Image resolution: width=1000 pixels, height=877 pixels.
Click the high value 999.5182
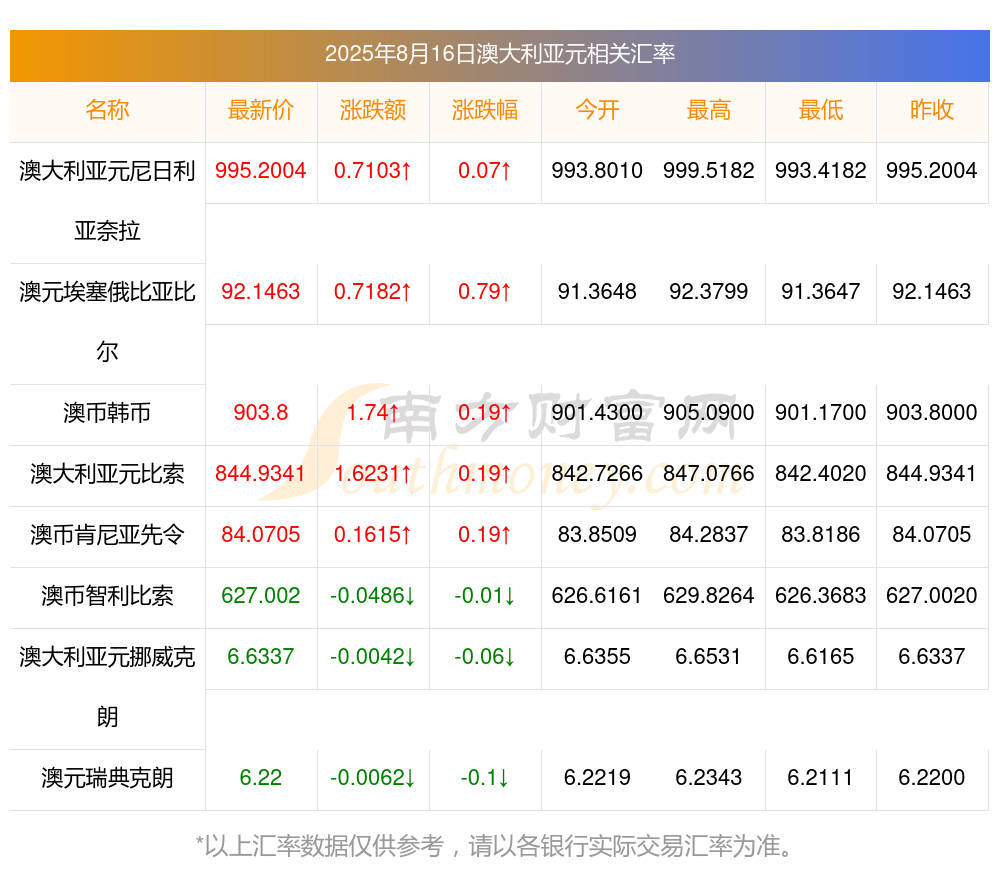coord(709,171)
